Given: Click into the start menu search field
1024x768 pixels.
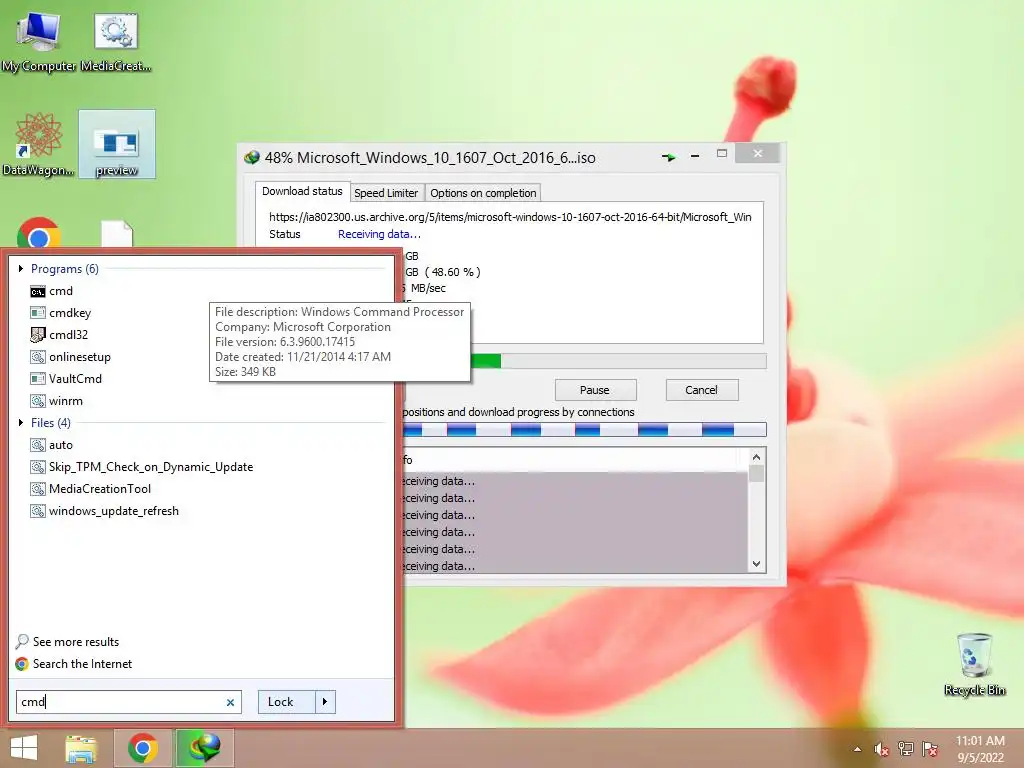Looking at the screenshot, I should coord(129,702).
